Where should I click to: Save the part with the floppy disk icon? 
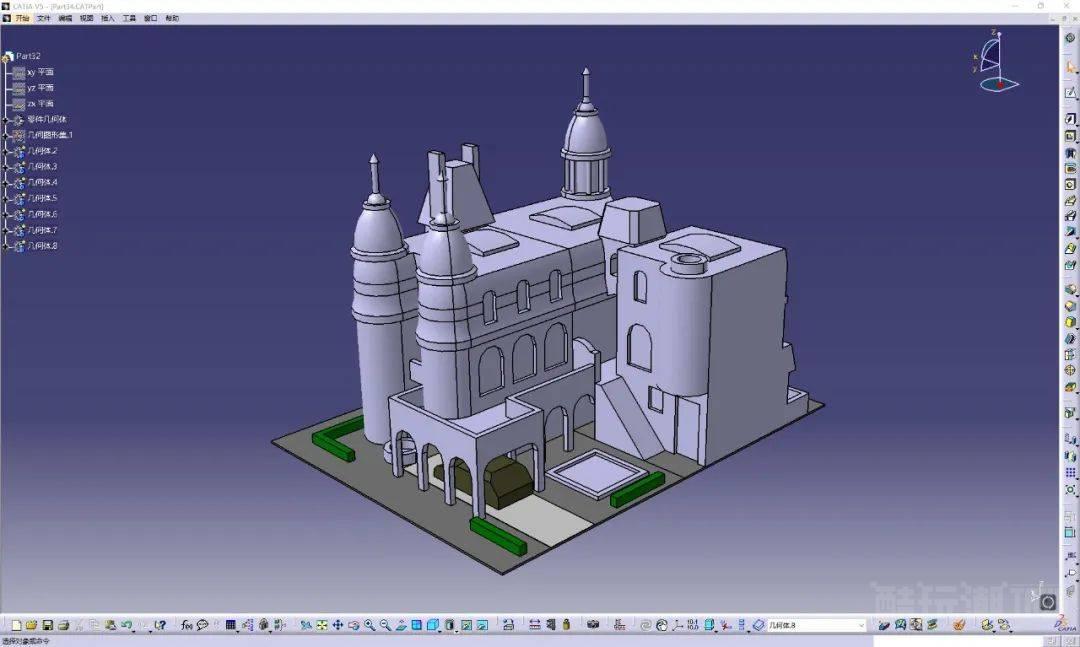coord(48,625)
